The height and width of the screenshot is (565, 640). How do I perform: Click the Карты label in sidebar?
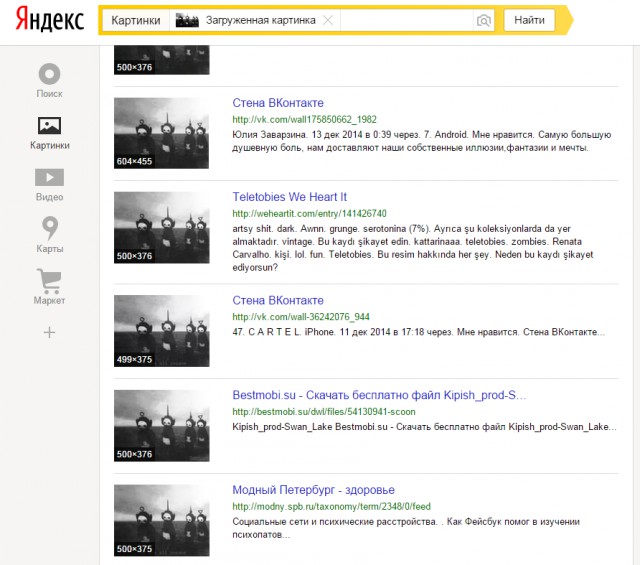point(49,249)
